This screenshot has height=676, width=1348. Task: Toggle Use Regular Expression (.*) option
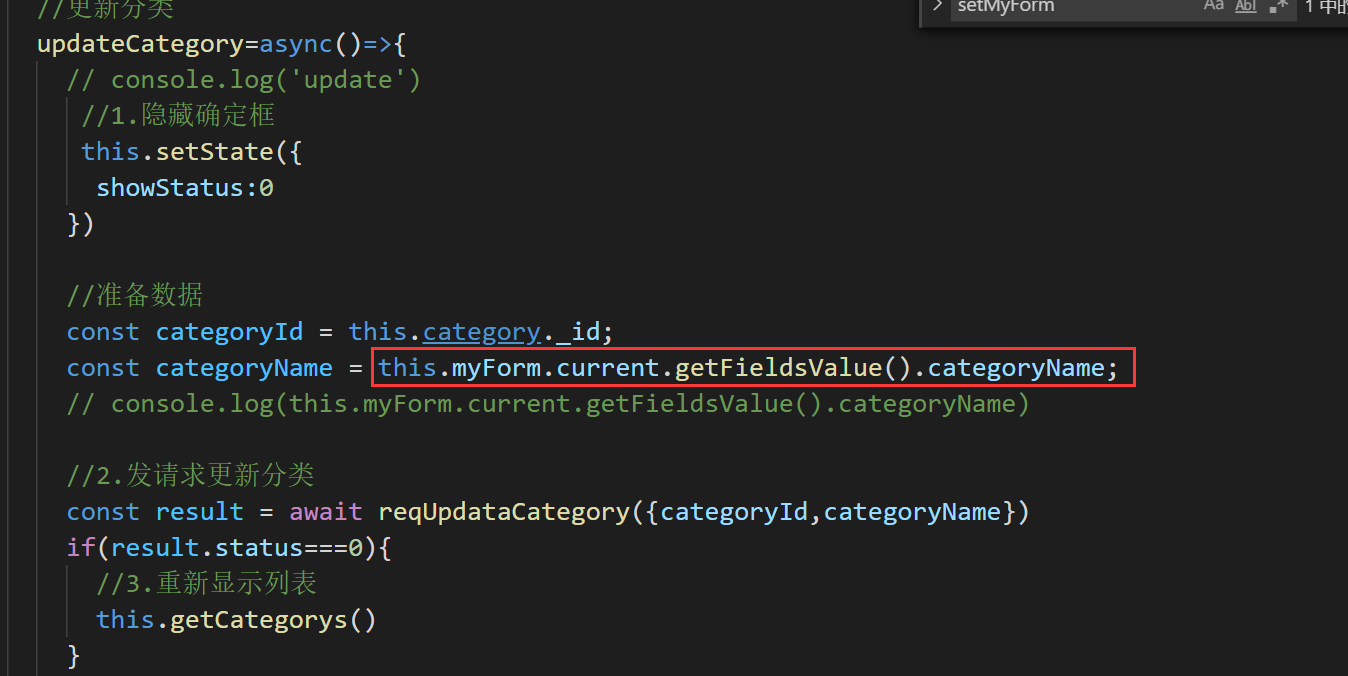coord(1278,6)
